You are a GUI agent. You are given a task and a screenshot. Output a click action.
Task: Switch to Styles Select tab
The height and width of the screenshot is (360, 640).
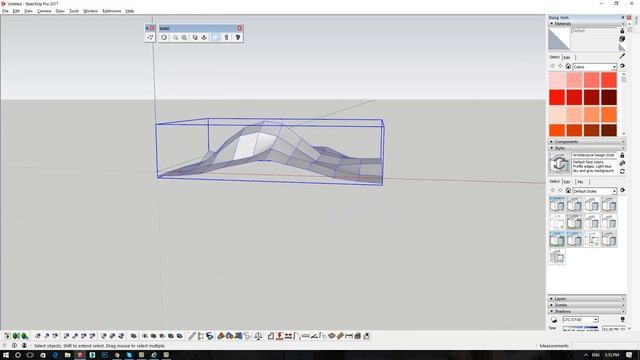coord(554,182)
